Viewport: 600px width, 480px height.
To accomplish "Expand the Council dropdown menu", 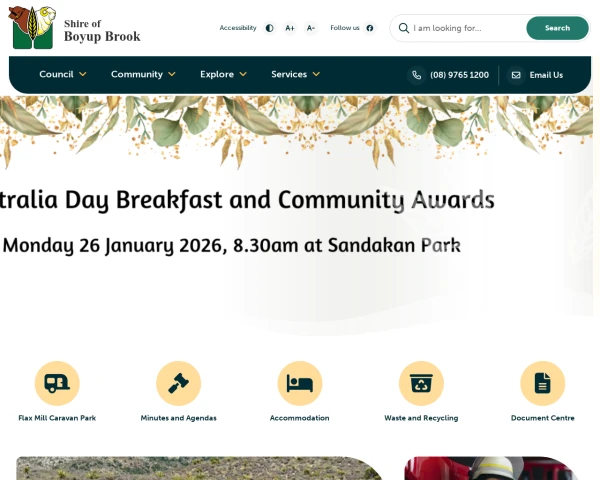I will (63, 74).
